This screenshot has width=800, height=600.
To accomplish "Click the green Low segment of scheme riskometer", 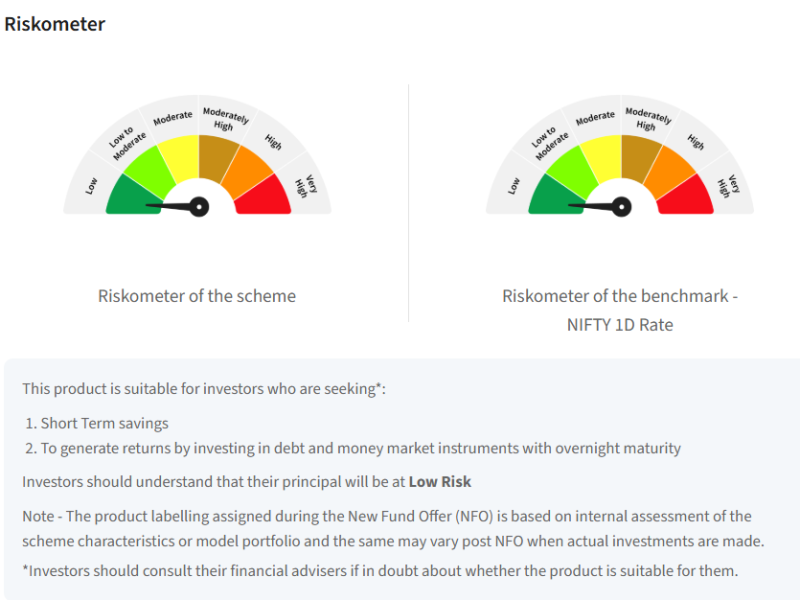I will coord(132,193).
